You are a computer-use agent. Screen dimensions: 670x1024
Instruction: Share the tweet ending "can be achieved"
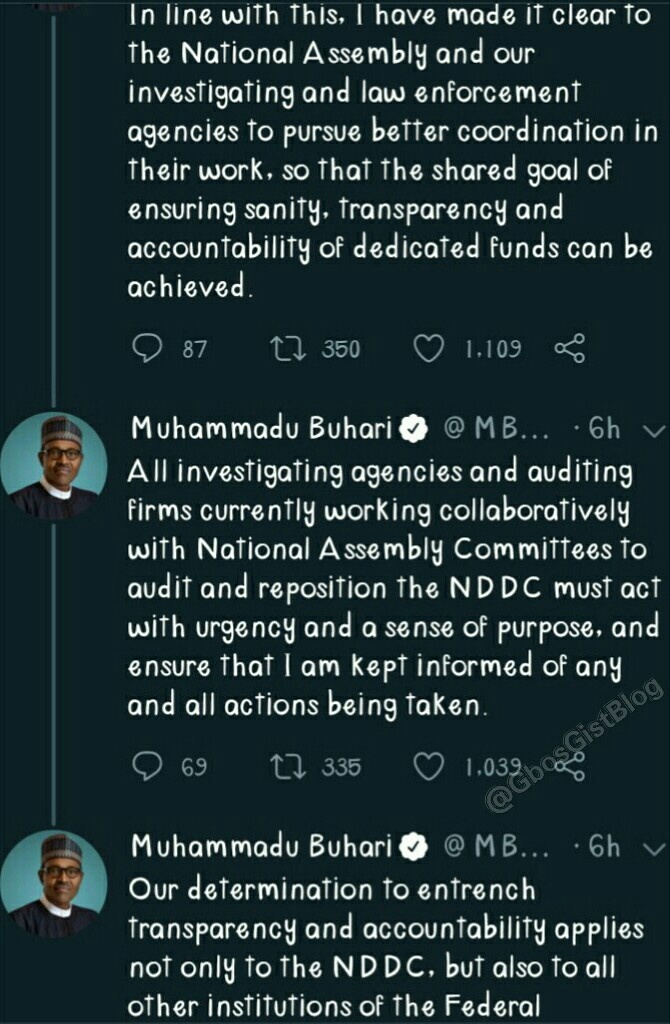[x=569, y=348]
